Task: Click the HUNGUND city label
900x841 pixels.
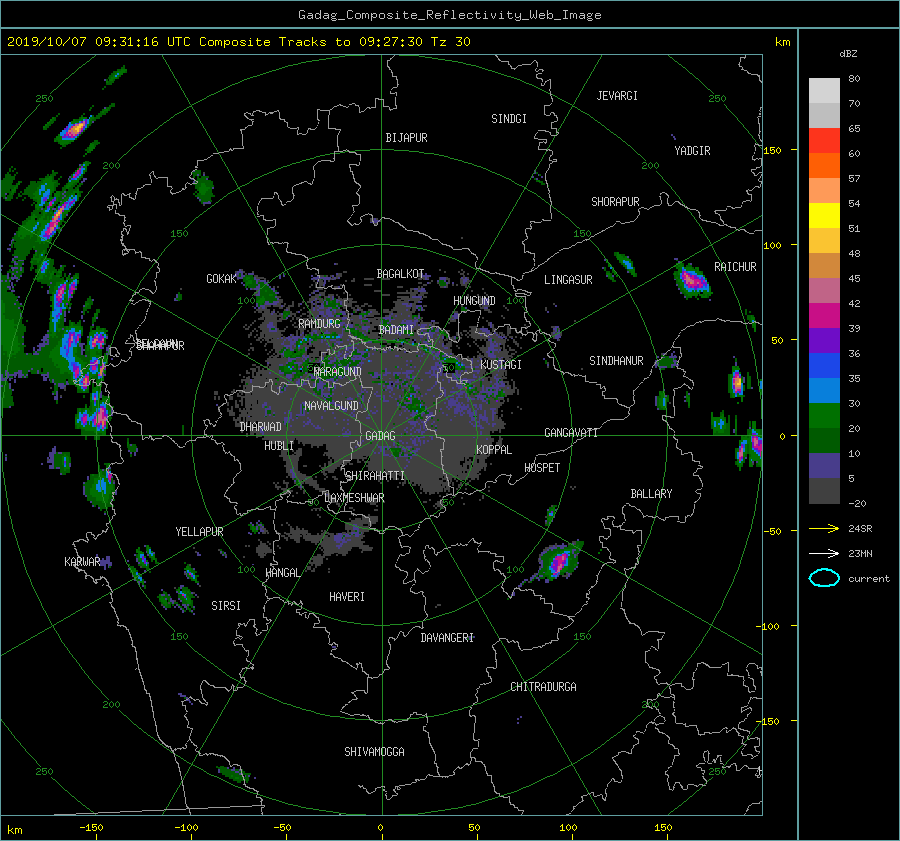Action: 474,301
